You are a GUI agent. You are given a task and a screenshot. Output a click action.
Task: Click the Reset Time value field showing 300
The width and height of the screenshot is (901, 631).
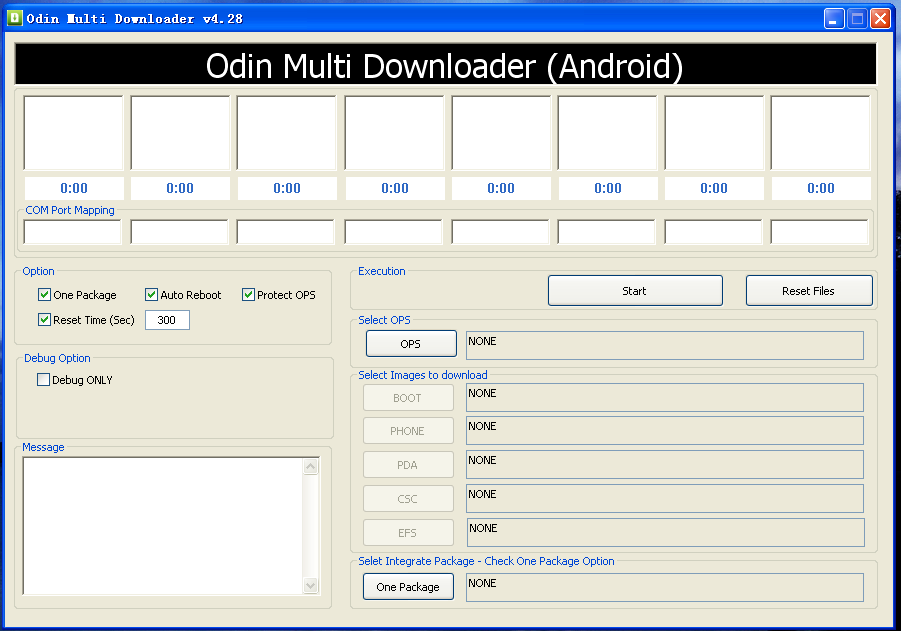click(x=167, y=320)
